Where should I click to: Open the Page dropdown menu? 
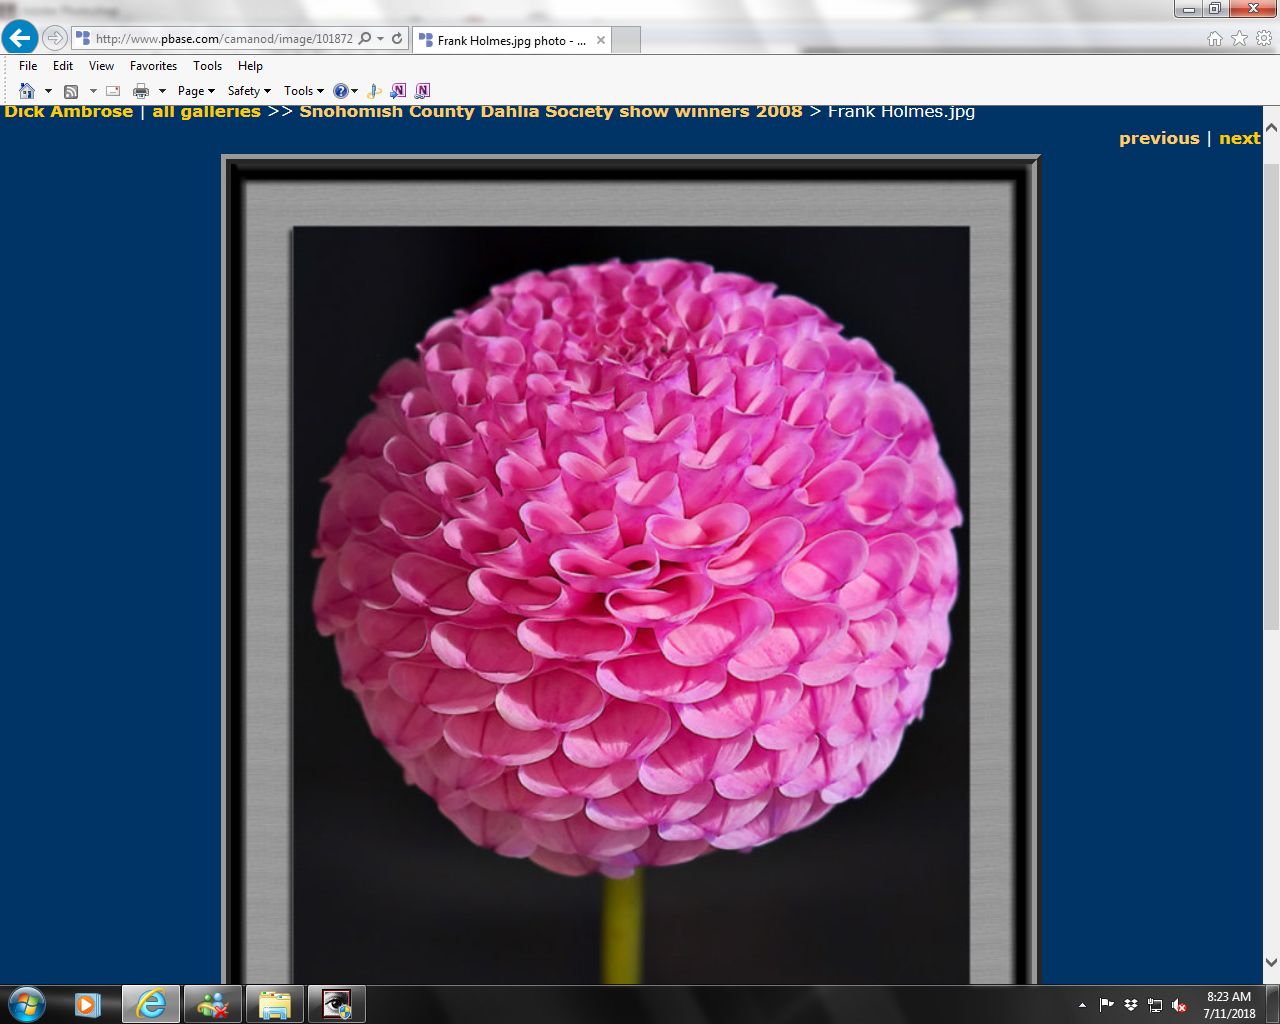tap(196, 91)
